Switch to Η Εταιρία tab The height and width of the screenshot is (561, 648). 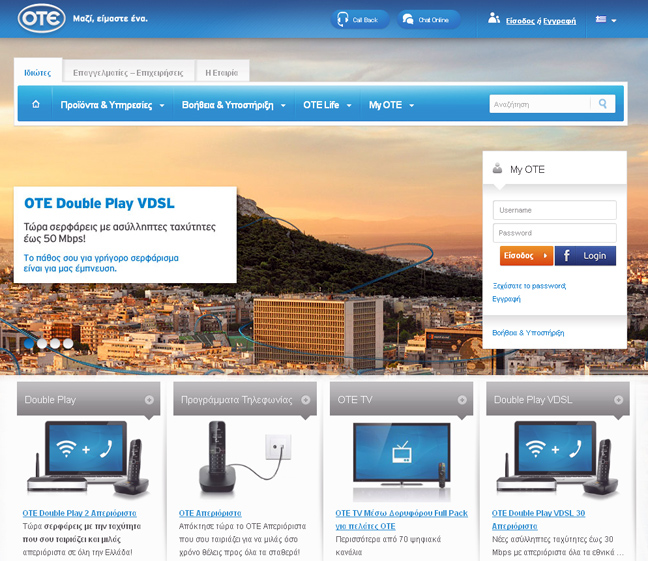[222, 73]
